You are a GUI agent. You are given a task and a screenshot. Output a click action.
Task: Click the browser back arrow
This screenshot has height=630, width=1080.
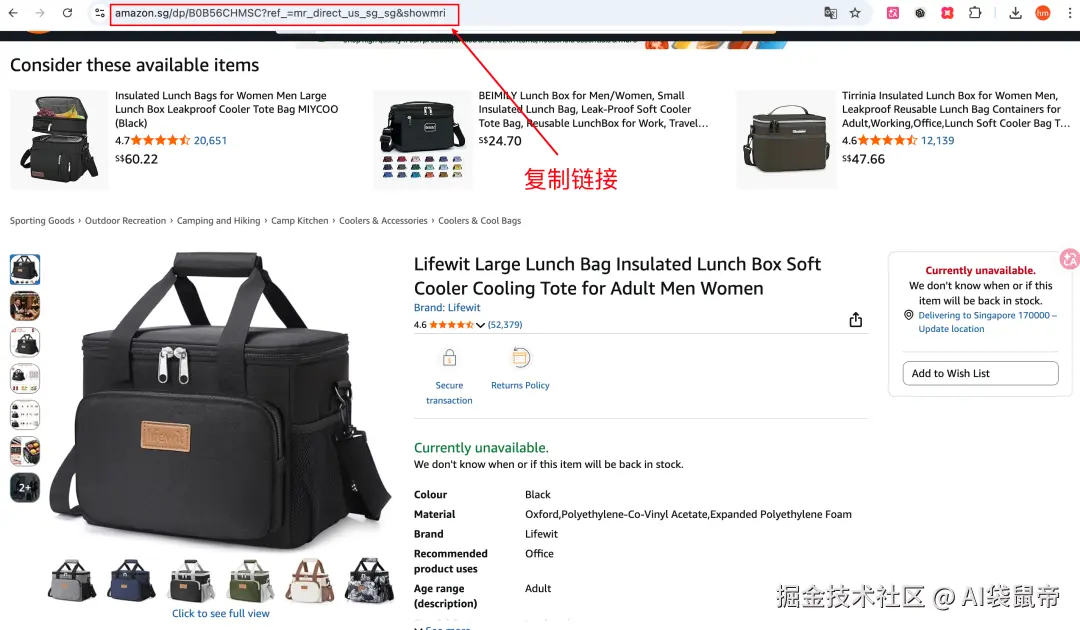13,13
